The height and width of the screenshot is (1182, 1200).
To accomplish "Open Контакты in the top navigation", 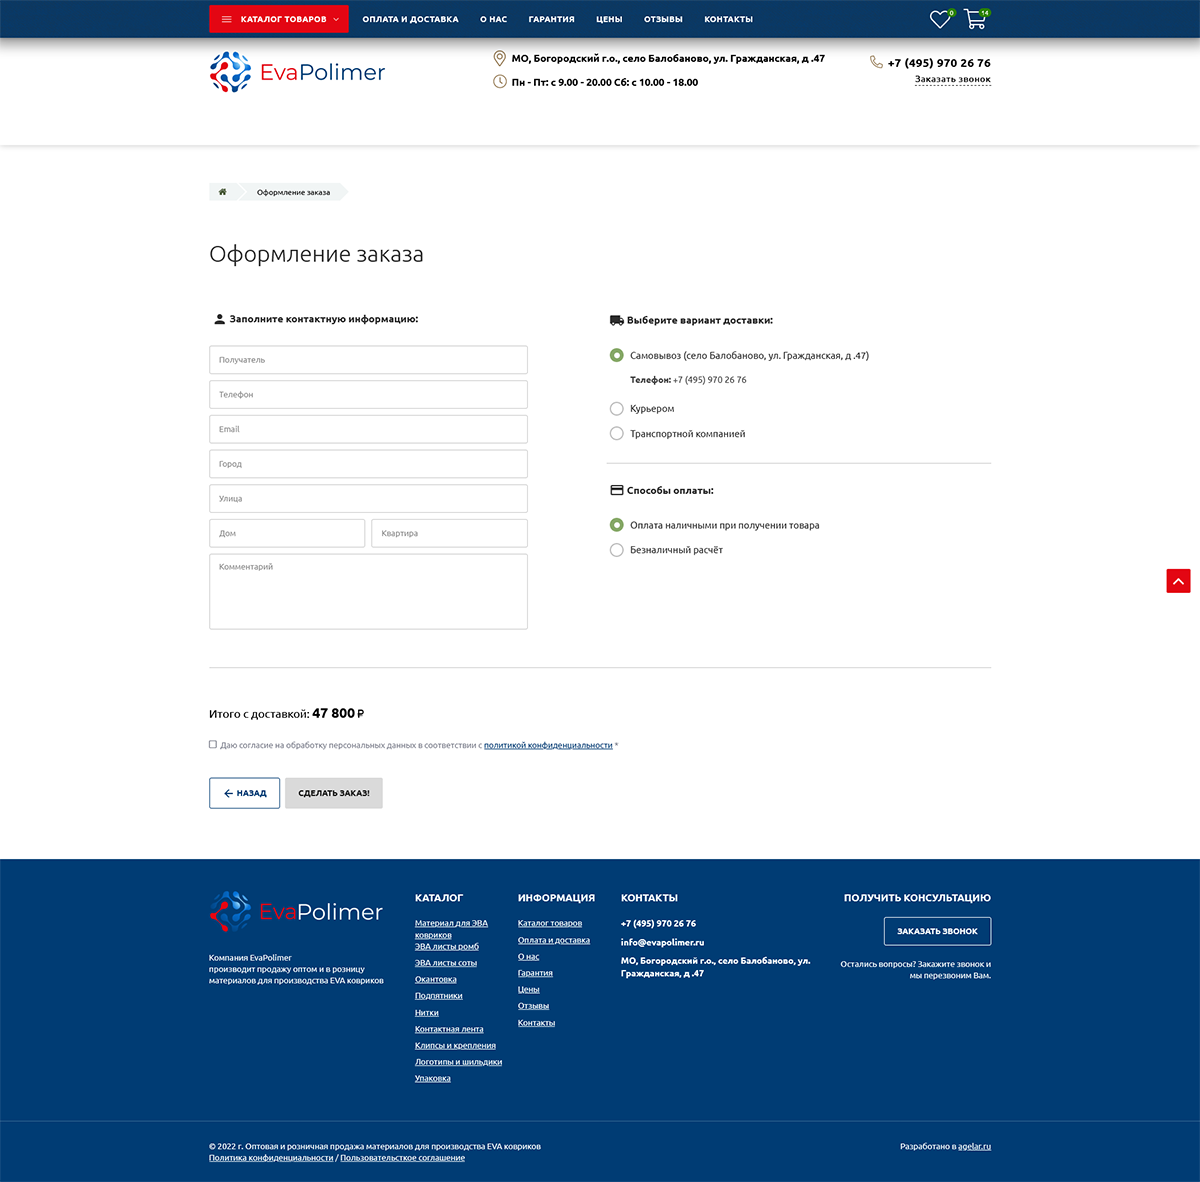I will [x=728, y=19].
